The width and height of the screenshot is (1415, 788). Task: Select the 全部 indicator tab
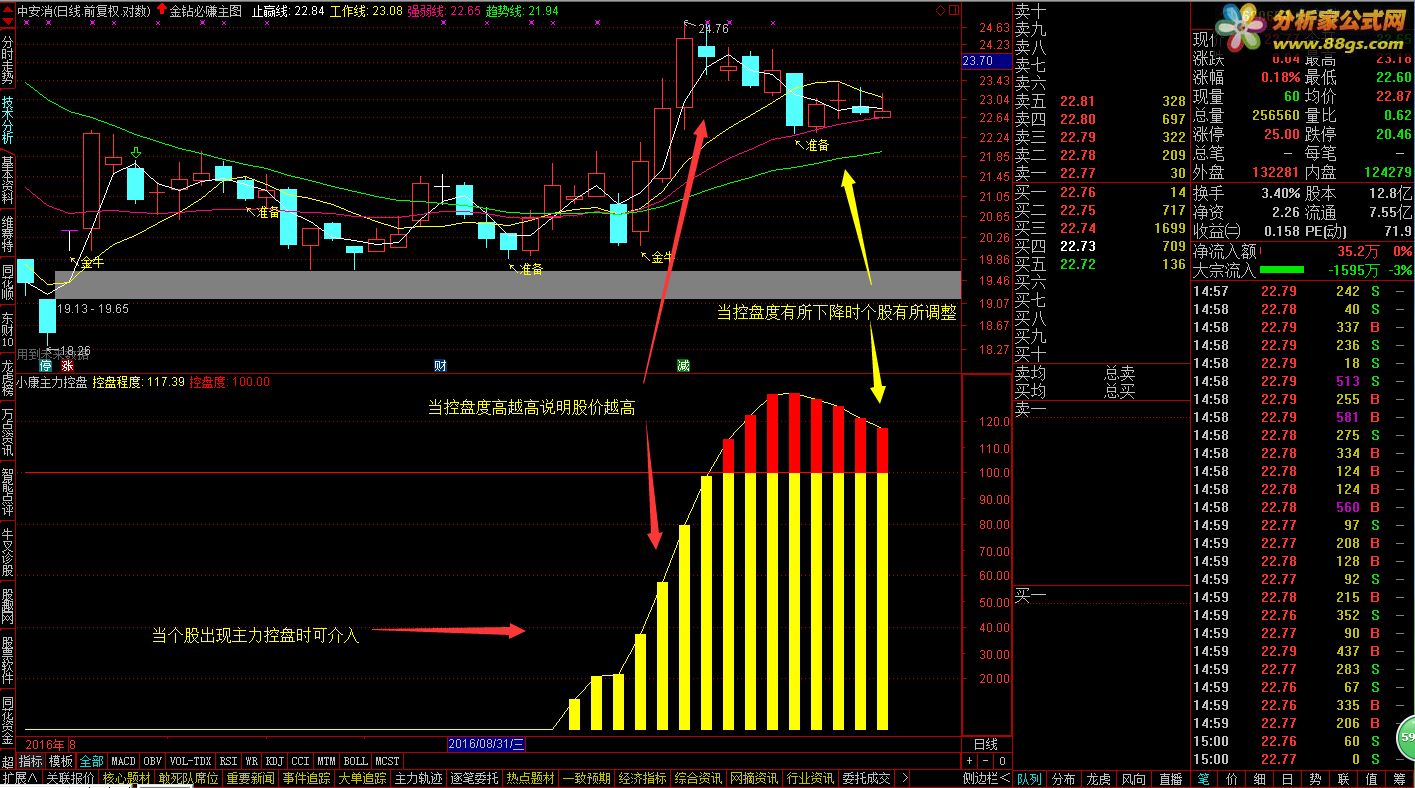click(x=92, y=762)
